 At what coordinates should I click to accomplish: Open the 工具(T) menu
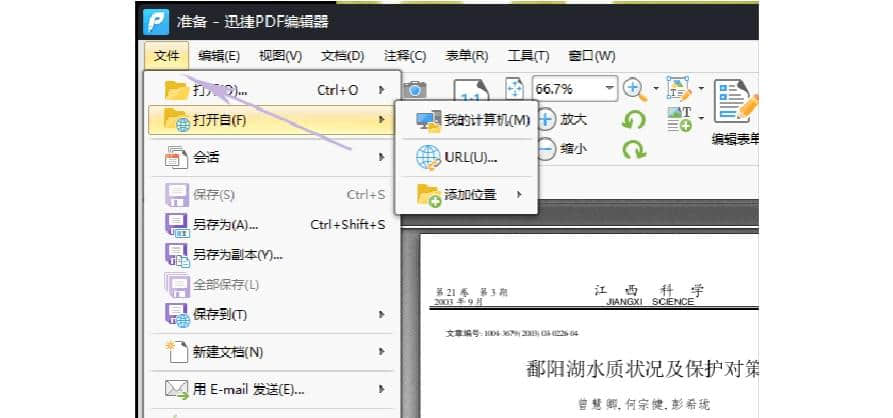(x=528, y=56)
